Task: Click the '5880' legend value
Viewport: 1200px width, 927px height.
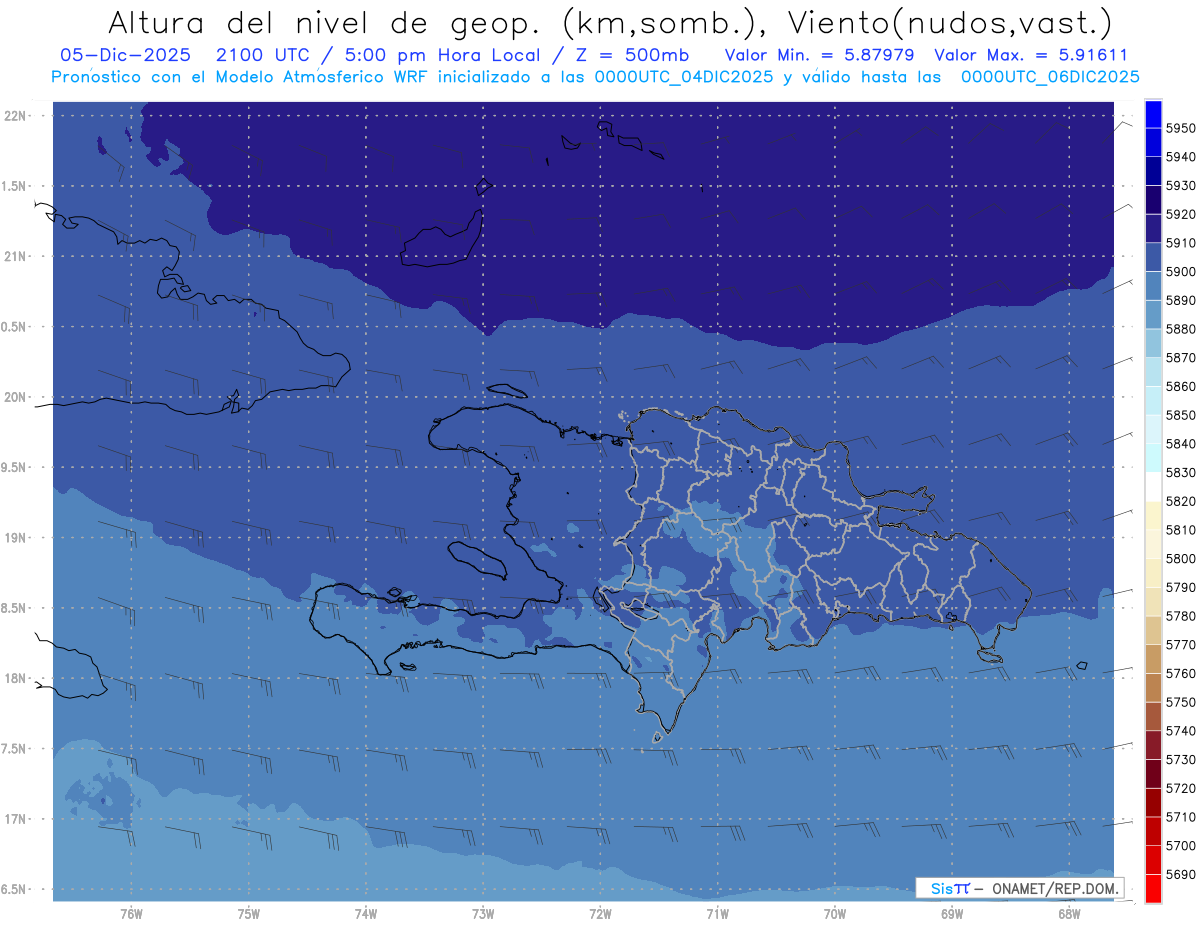Action: point(1180,329)
